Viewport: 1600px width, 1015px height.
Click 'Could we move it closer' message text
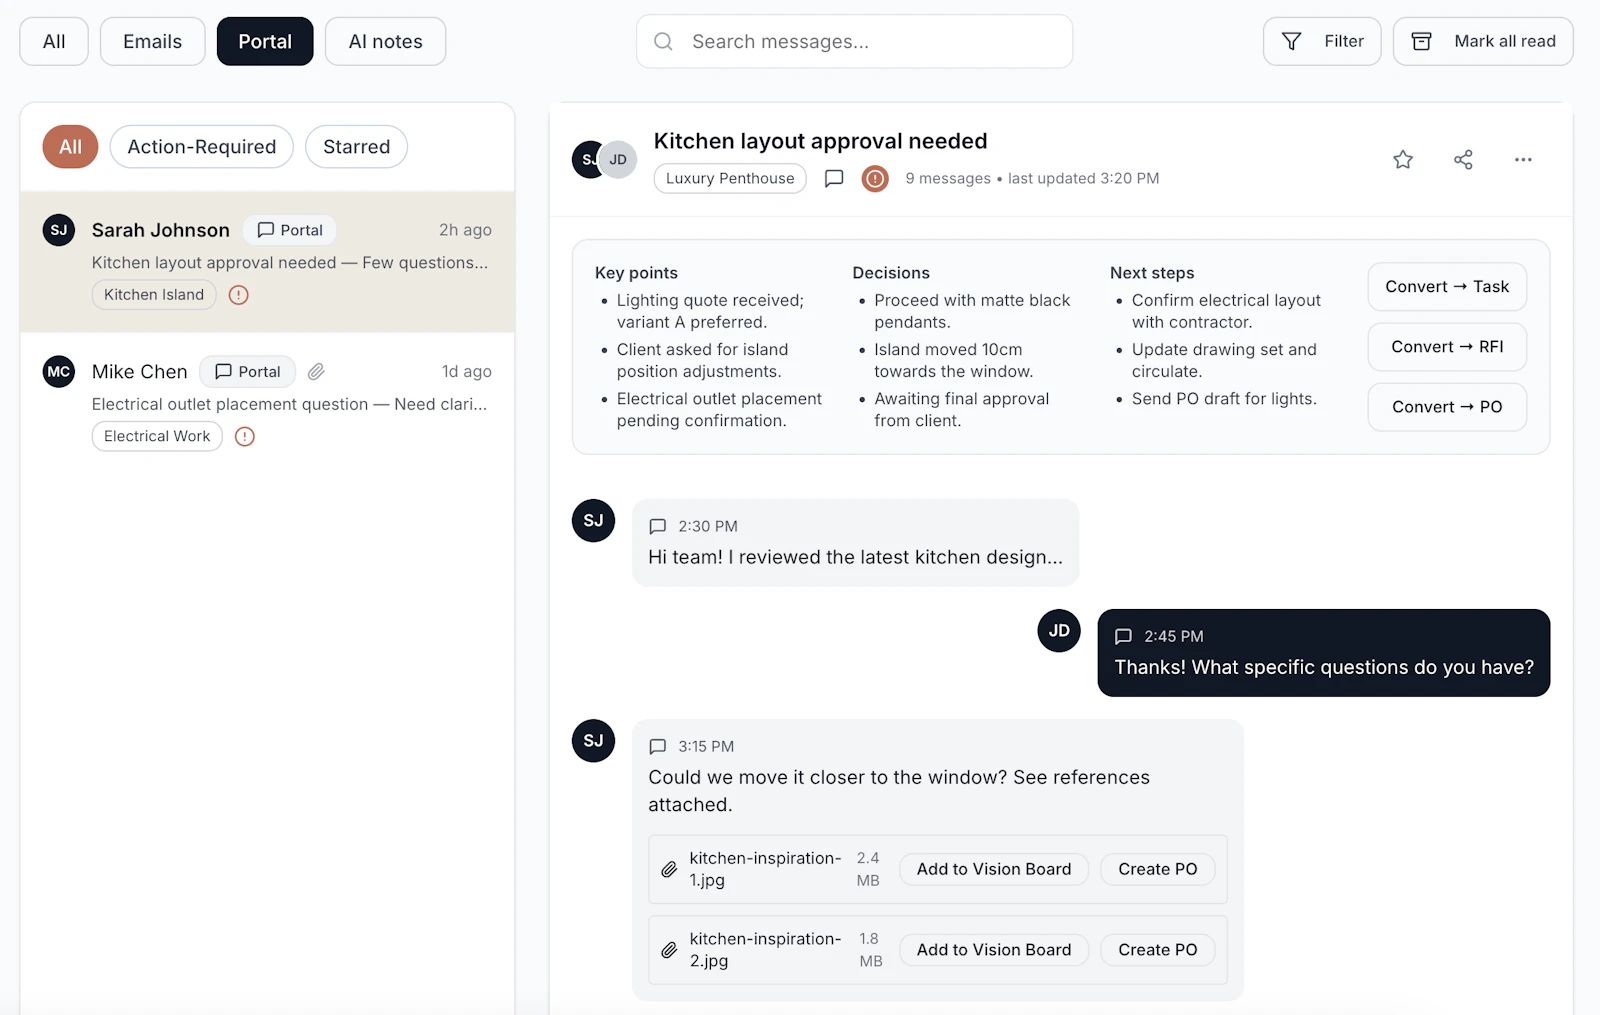pos(899,791)
